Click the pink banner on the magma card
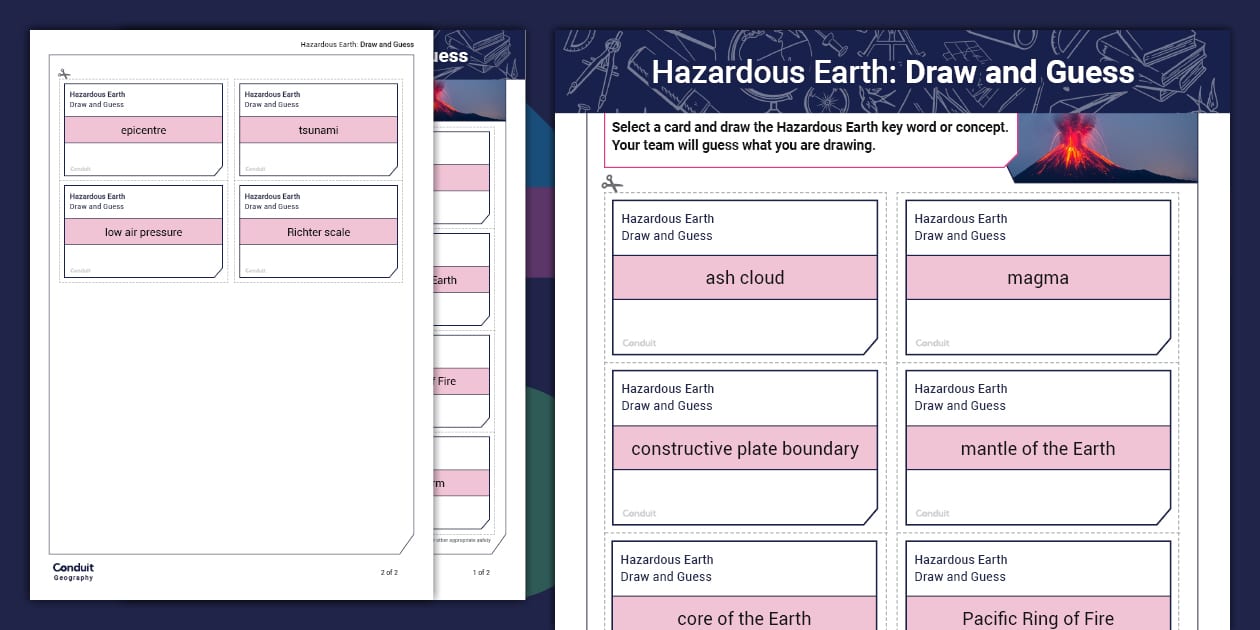The image size is (1260, 630). pos(1038,277)
